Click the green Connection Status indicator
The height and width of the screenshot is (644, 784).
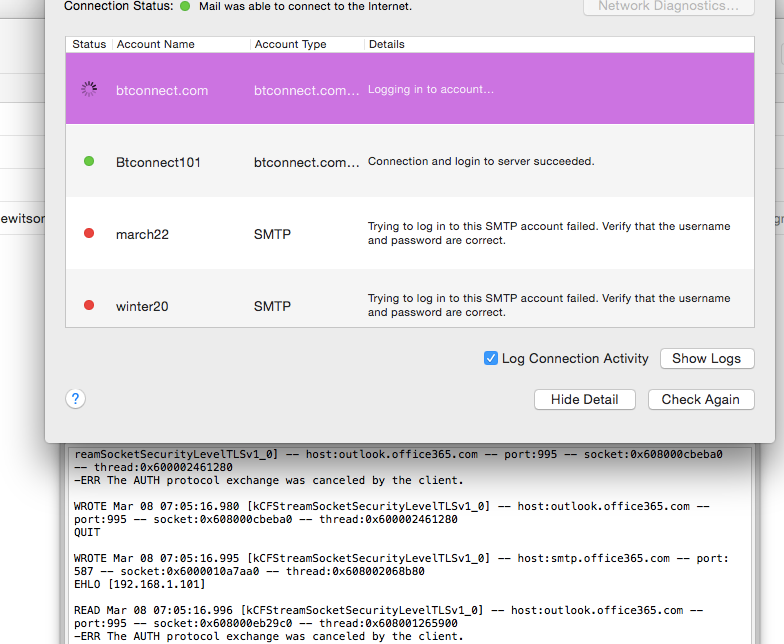(185, 6)
